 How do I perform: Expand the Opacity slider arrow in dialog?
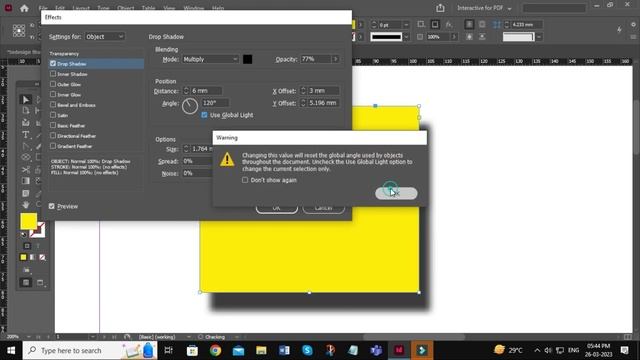click(x=336, y=59)
